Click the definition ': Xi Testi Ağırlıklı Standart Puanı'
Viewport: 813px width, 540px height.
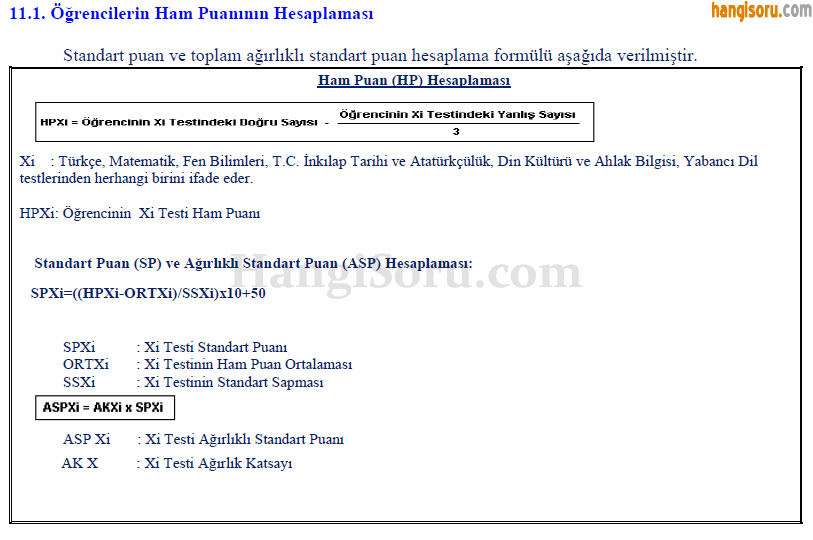(x=240, y=439)
